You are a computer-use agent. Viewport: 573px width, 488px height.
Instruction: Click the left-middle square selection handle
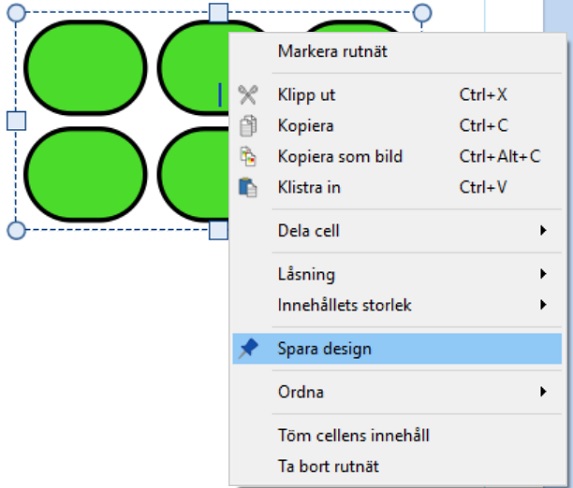coord(16,121)
